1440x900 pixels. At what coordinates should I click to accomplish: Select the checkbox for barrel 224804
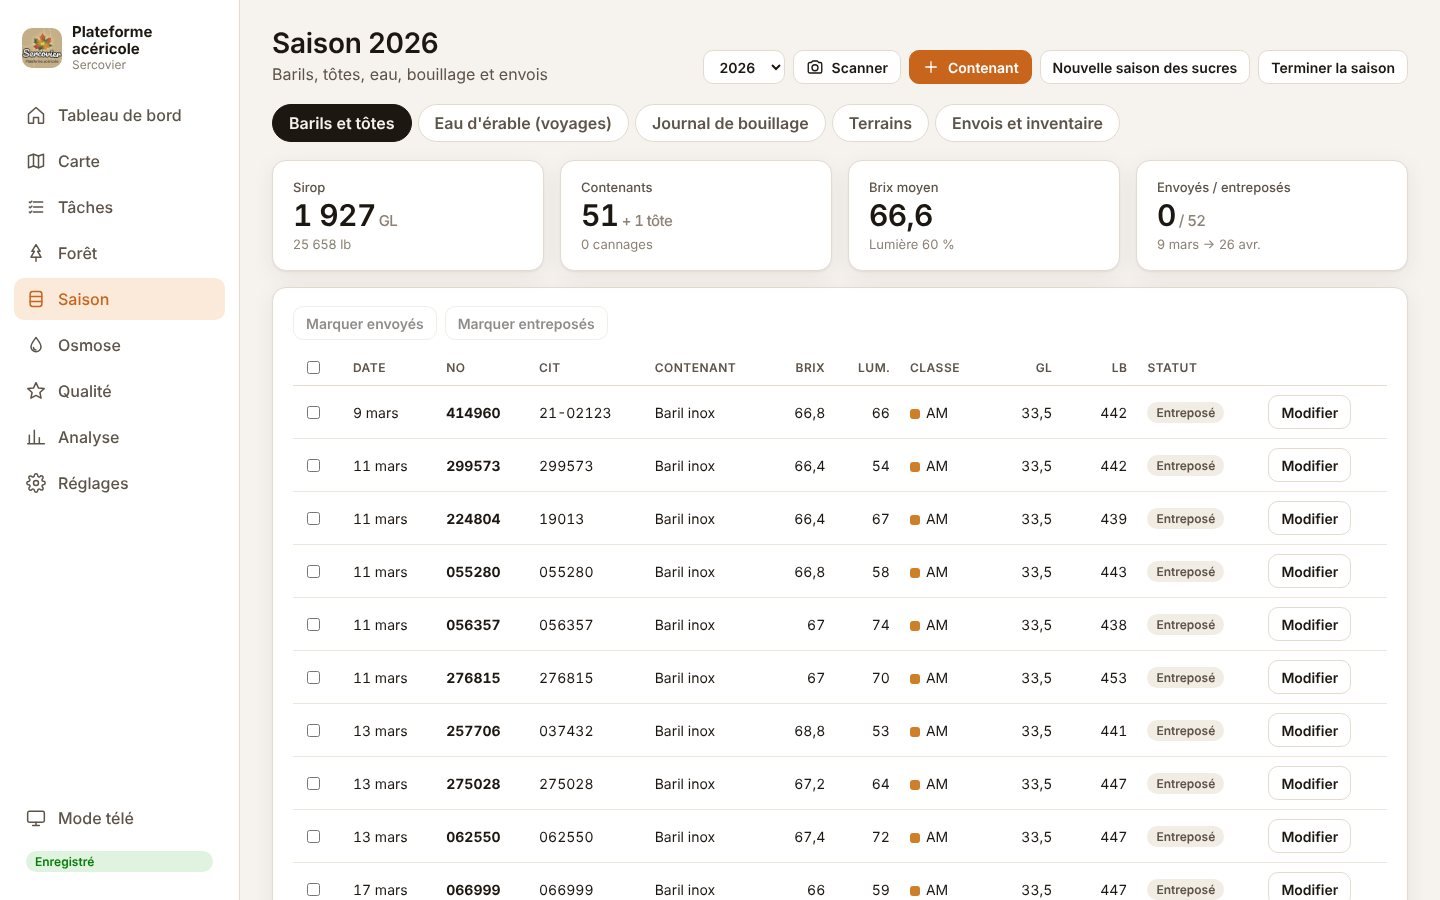point(313,518)
